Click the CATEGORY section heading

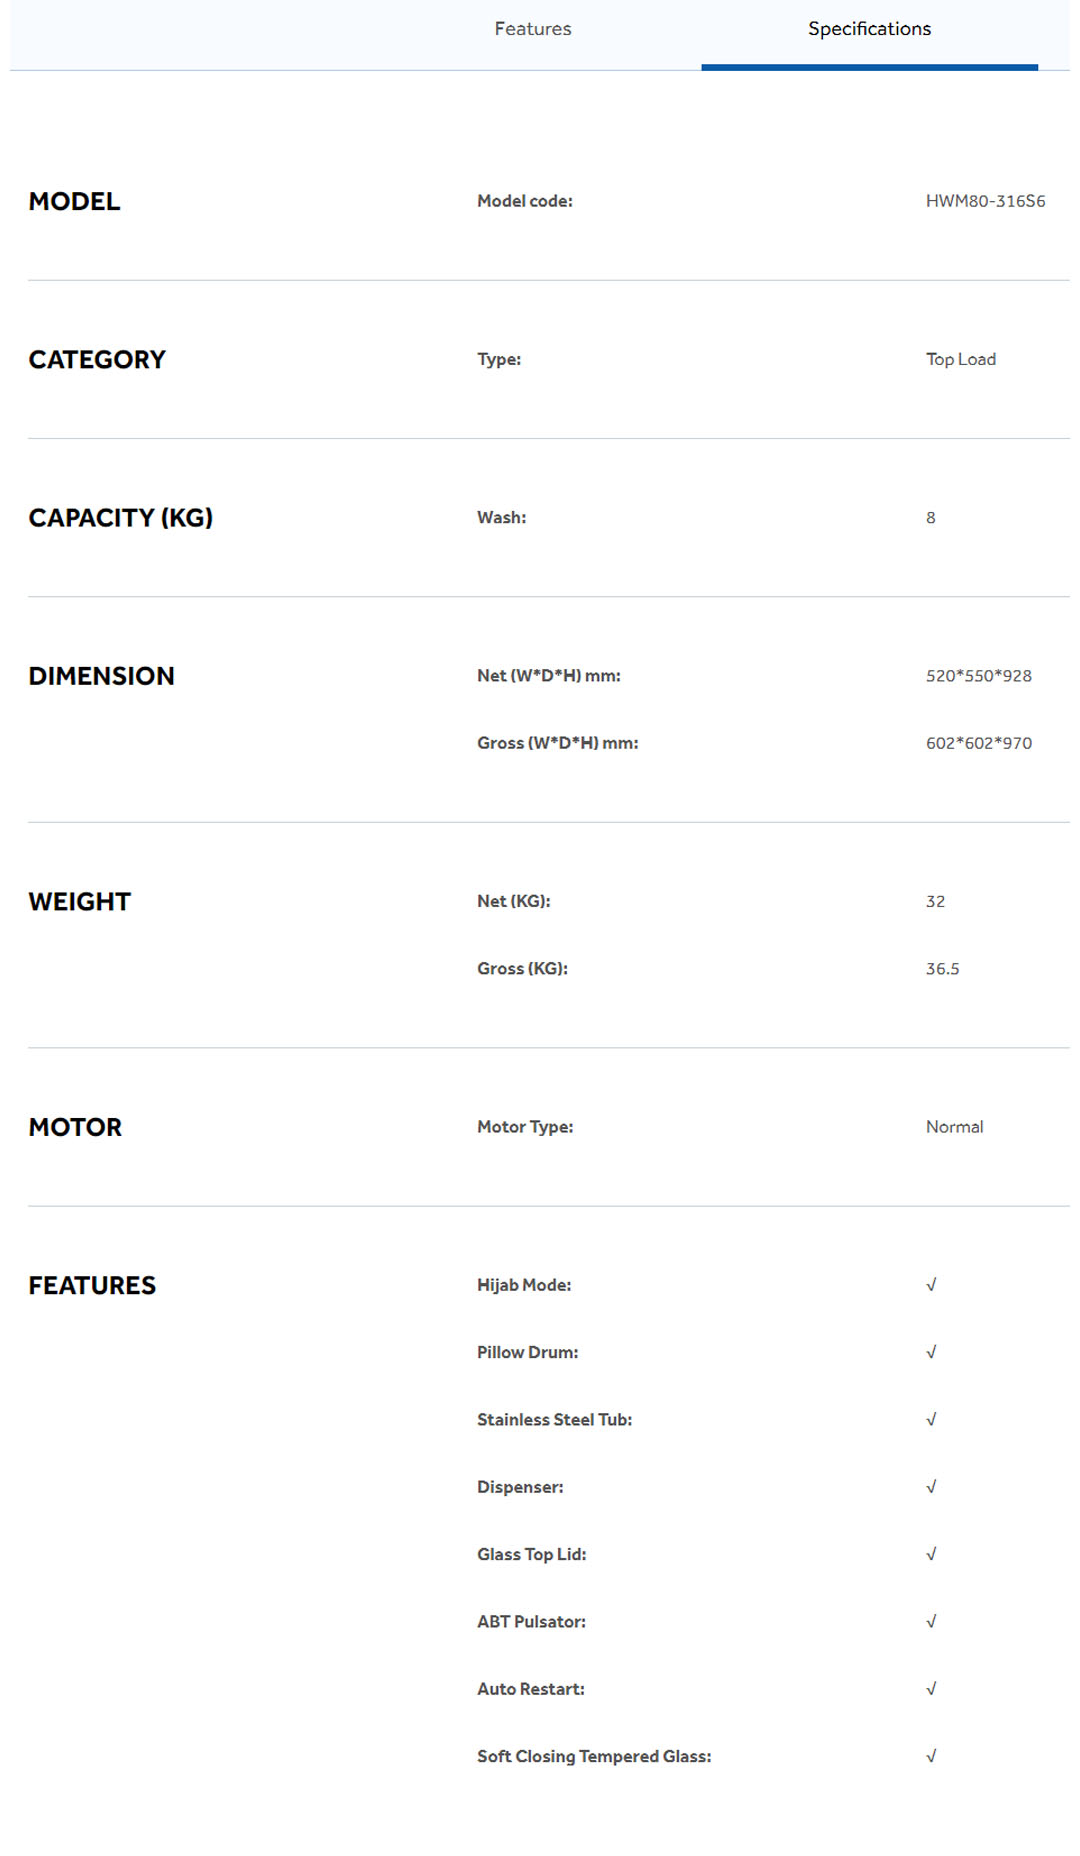(x=97, y=360)
